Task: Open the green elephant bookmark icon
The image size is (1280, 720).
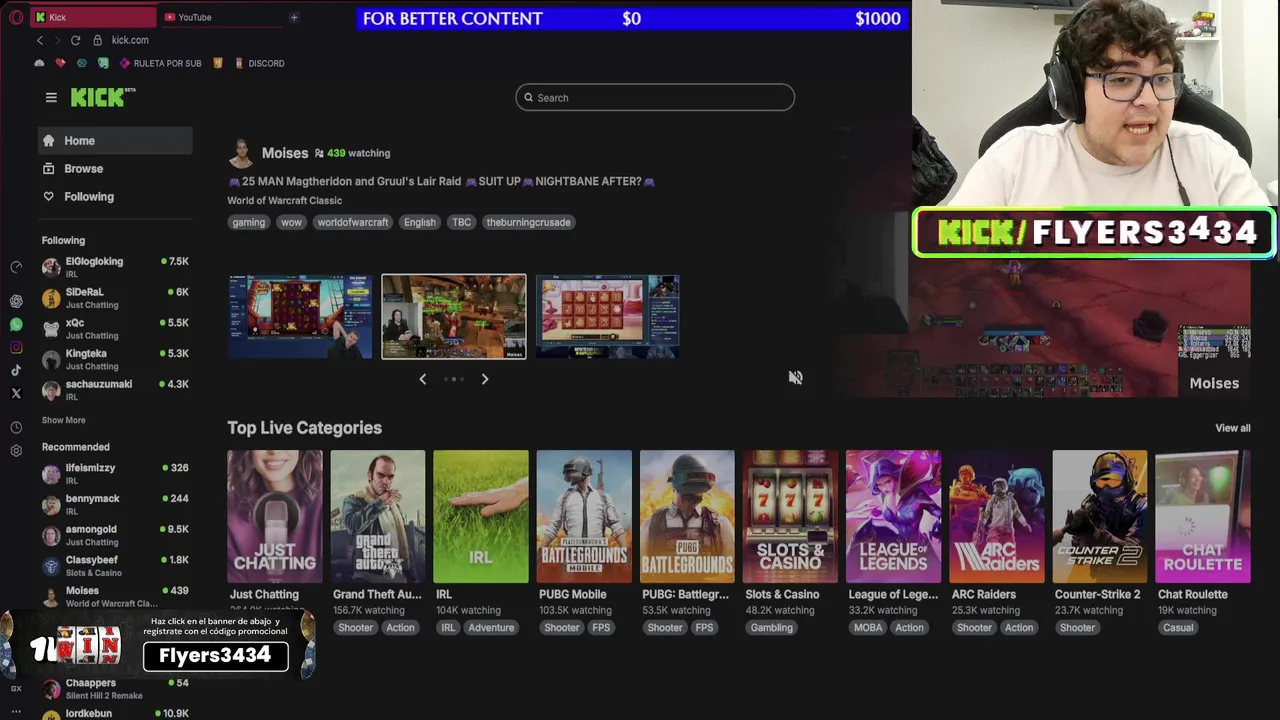Action: pos(103,63)
